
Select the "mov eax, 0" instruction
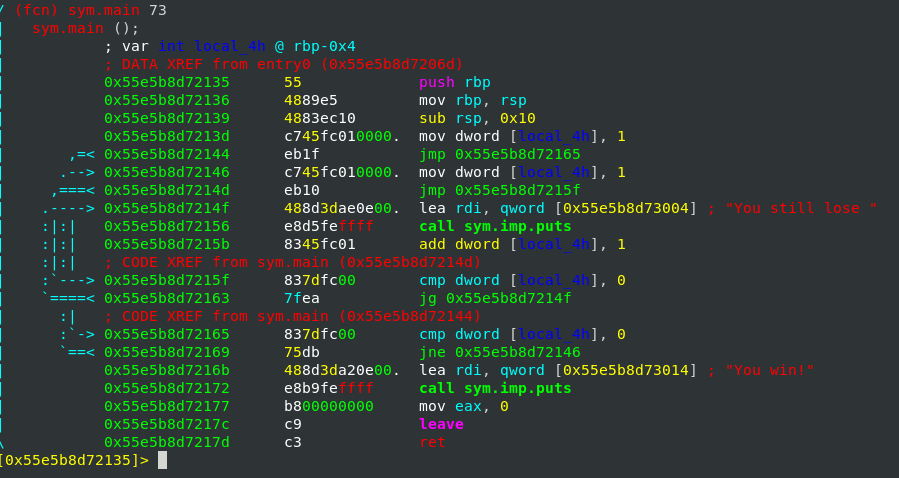[464, 406]
